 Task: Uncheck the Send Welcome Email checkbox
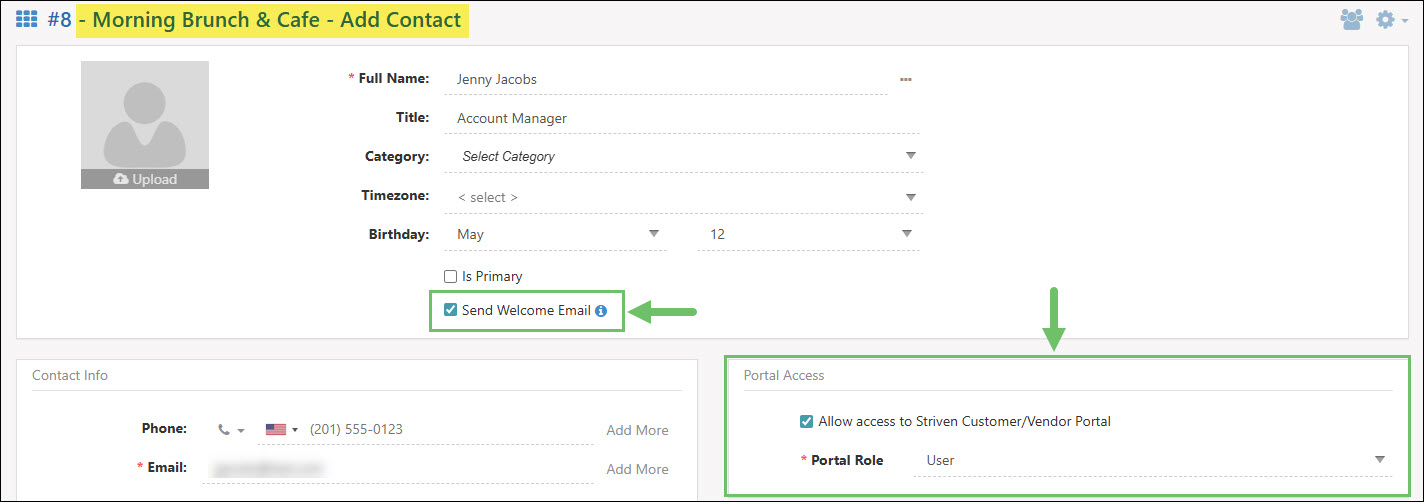pyautogui.click(x=450, y=311)
